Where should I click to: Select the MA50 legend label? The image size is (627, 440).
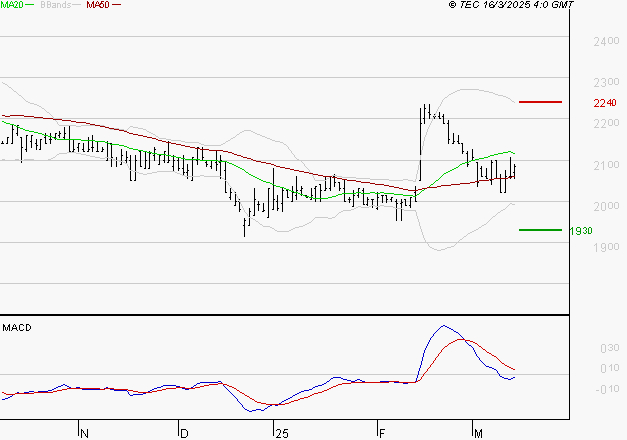pyautogui.click(x=97, y=6)
